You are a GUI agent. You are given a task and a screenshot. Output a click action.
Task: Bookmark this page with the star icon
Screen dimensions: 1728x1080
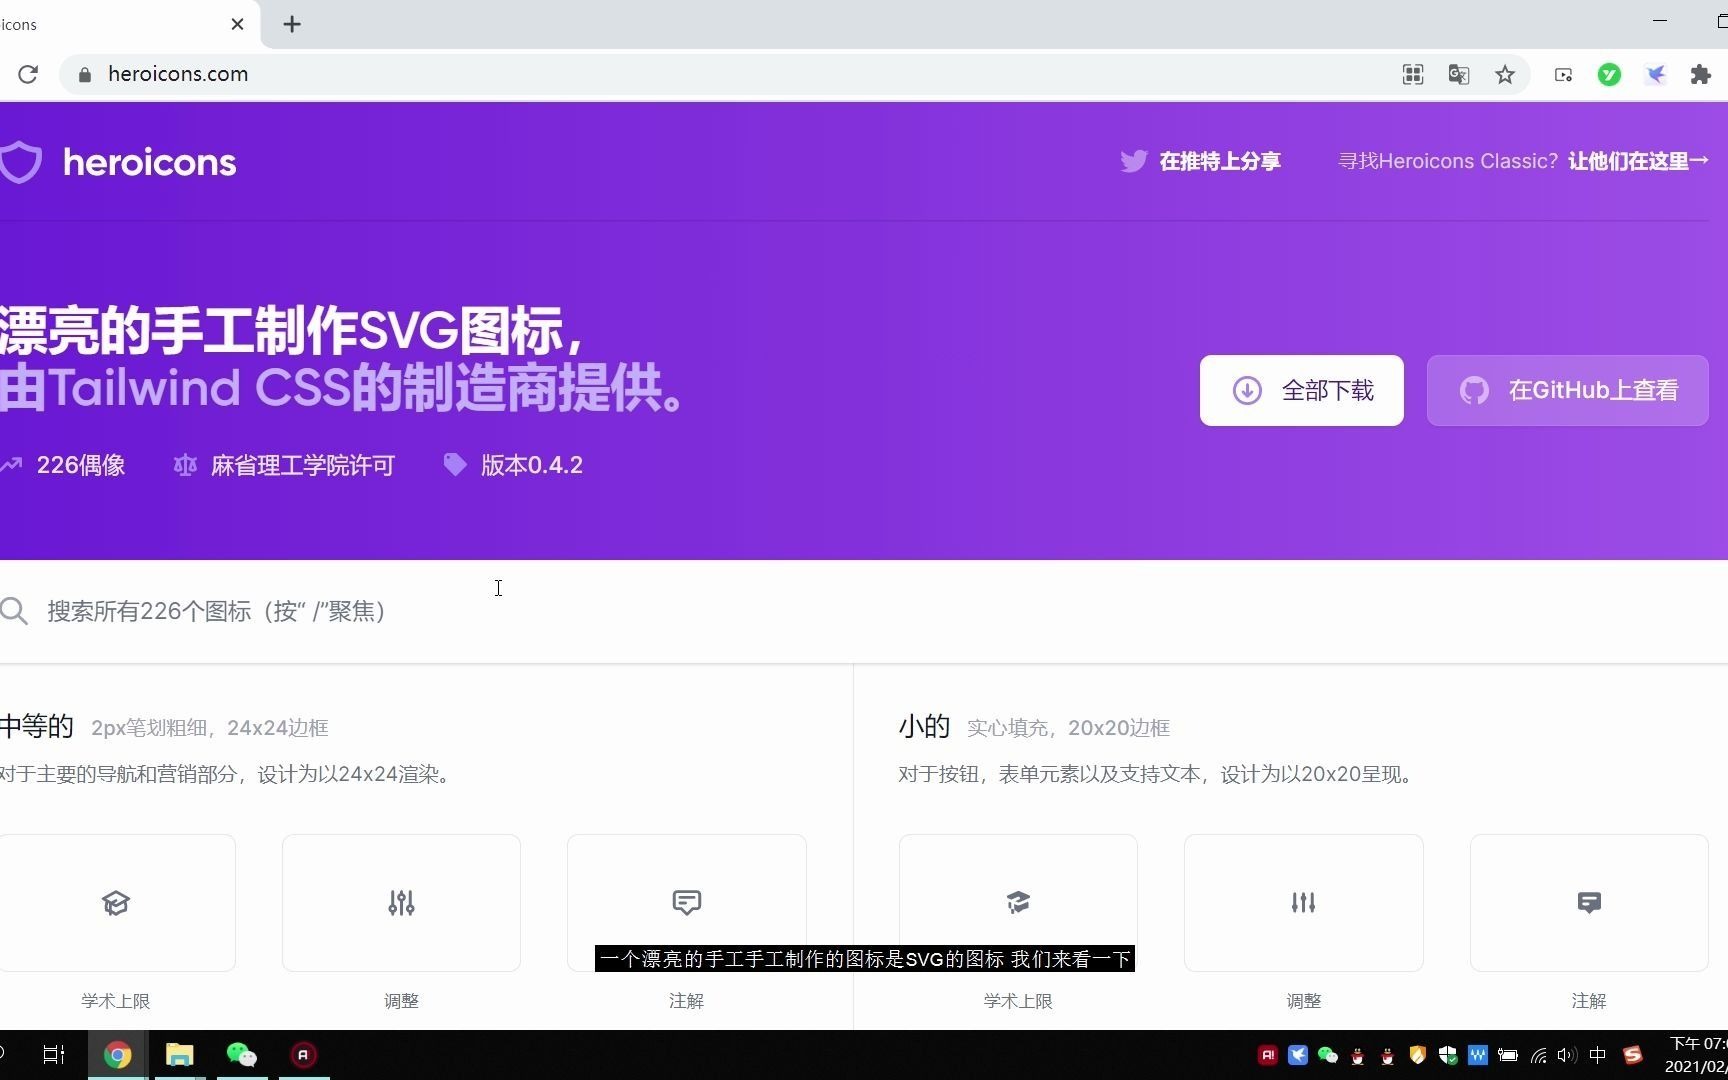[1504, 74]
